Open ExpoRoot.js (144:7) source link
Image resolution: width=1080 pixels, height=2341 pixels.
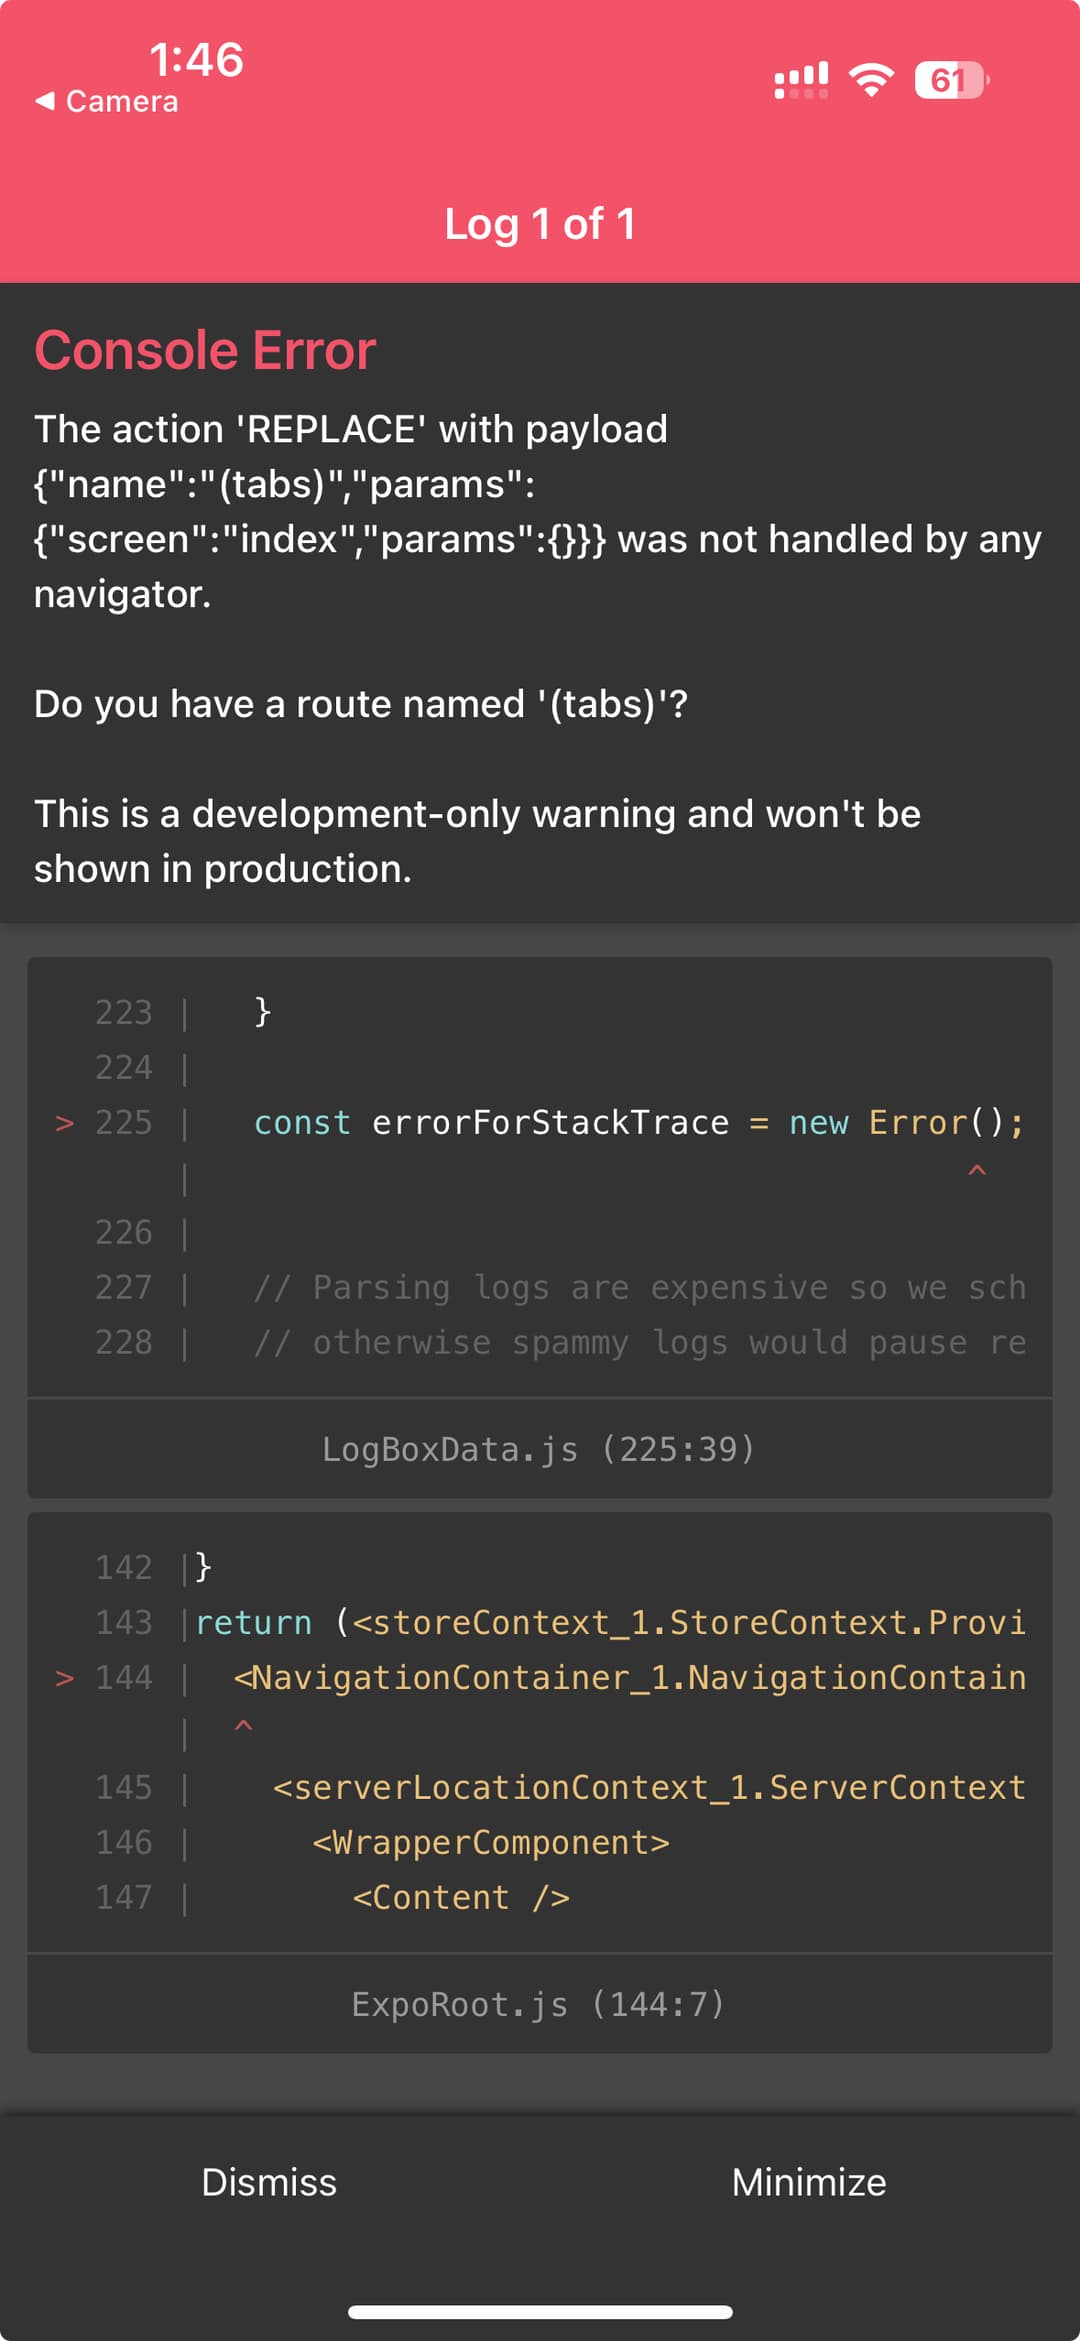[x=539, y=2004]
